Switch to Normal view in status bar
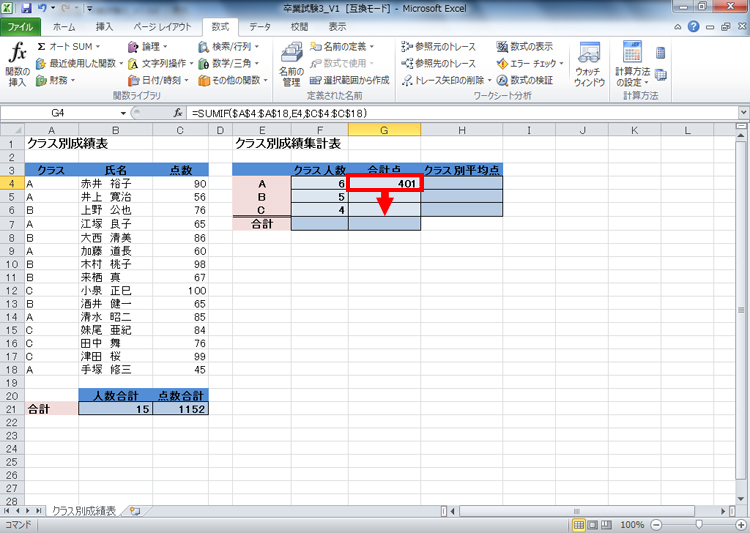Screen dimensions: 750x533 579,525
